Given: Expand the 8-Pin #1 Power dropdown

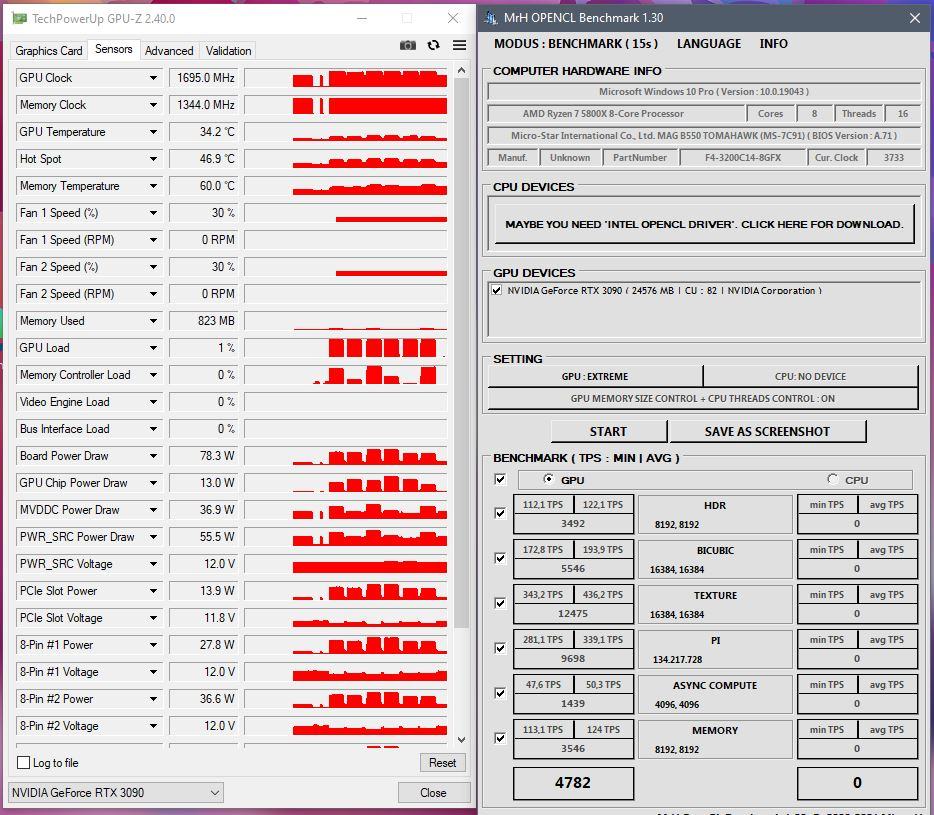Looking at the screenshot, I should pyautogui.click(x=153, y=645).
